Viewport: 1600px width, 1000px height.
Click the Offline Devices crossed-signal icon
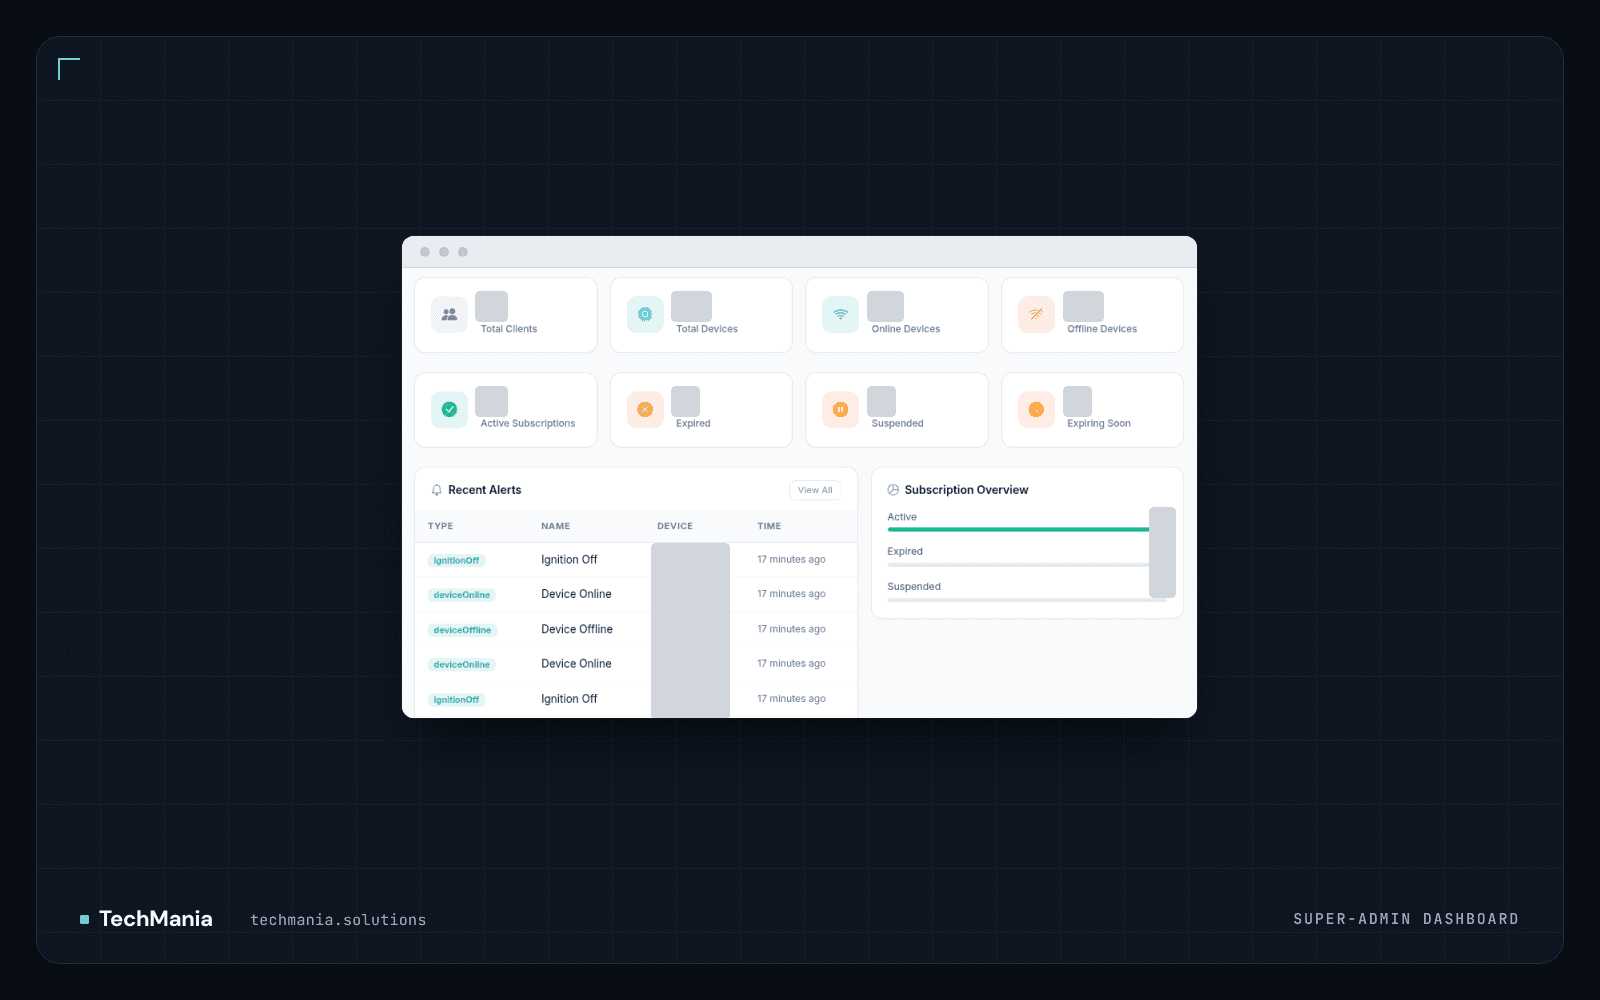(x=1036, y=314)
